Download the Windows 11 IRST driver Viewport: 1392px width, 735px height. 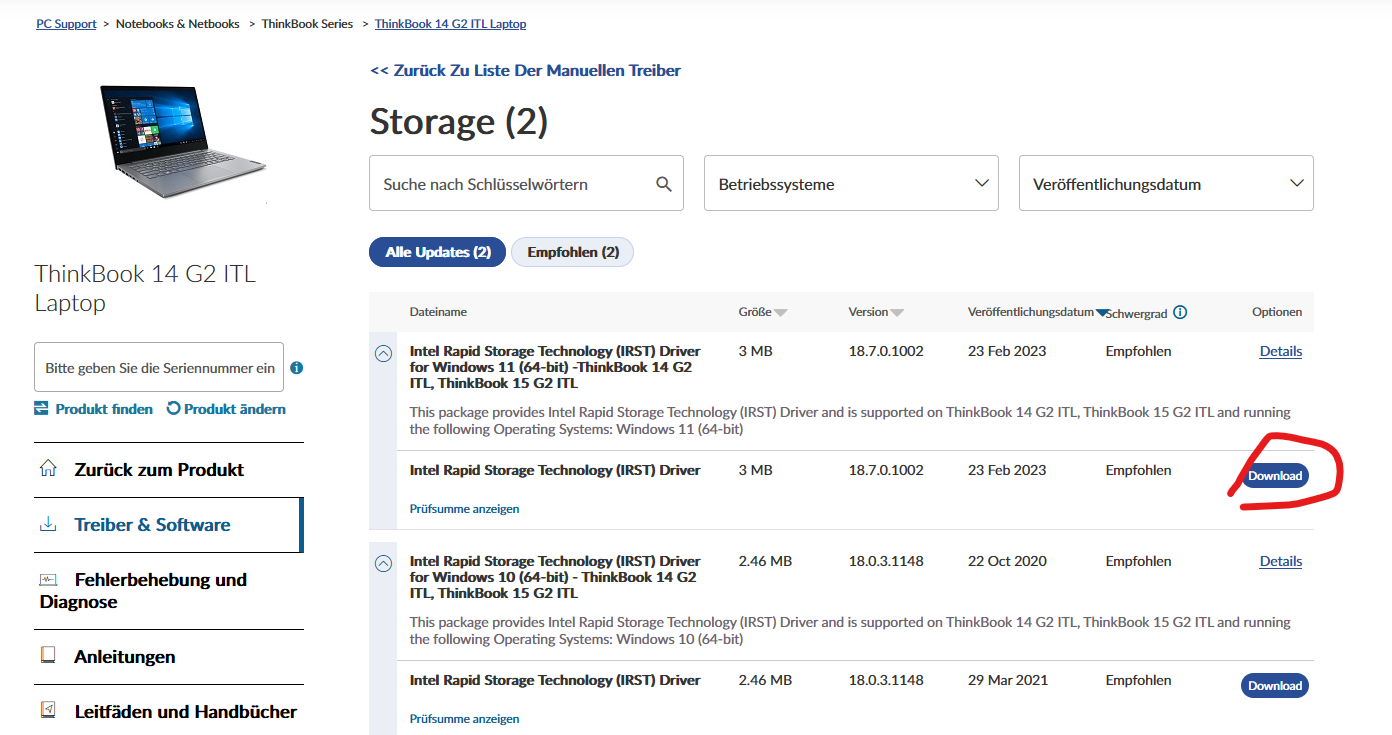pos(1275,476)
